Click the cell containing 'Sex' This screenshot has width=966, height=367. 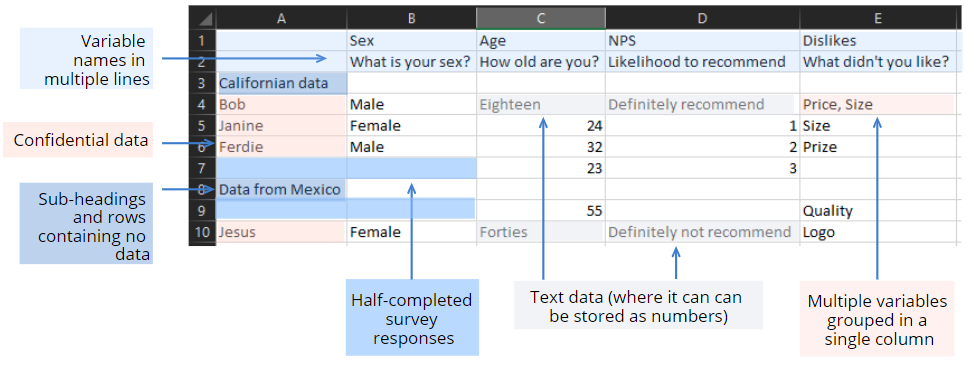tap(412, 41)
